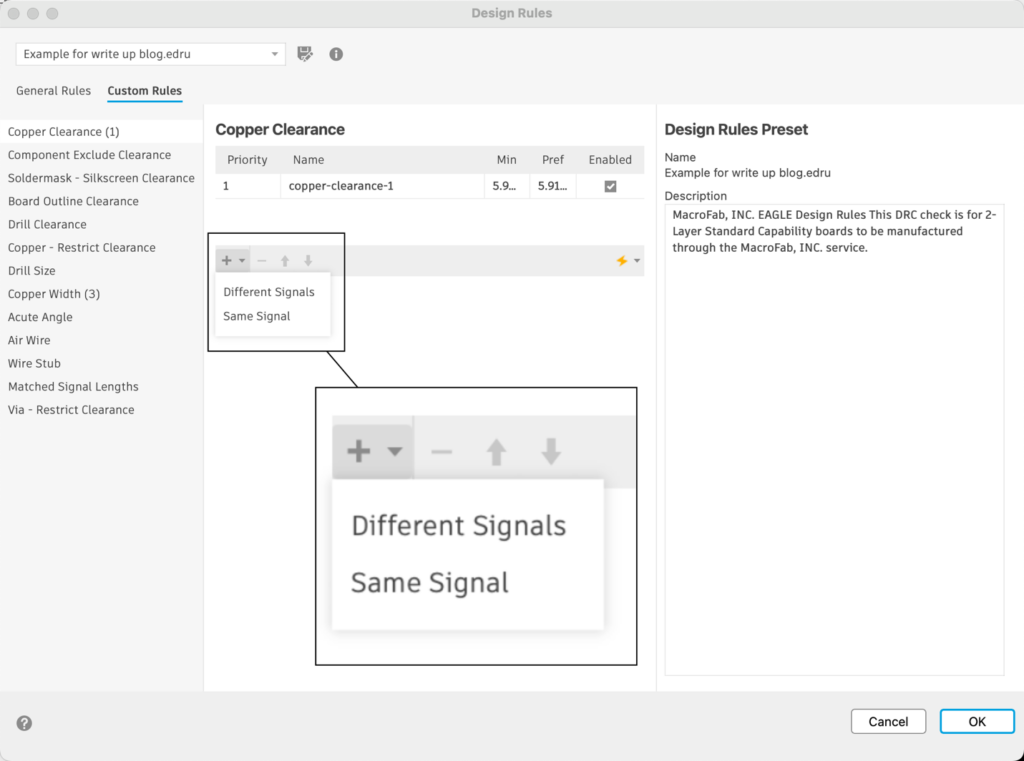Viewport: 1024px width, 761px height.
Task: Click the minus icon in the small rule toolbar
Action: [262, 261]
